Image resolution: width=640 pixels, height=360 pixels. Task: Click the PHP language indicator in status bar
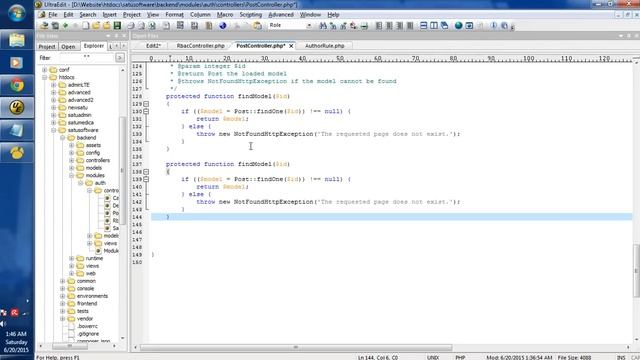click(x=460, y=358)
